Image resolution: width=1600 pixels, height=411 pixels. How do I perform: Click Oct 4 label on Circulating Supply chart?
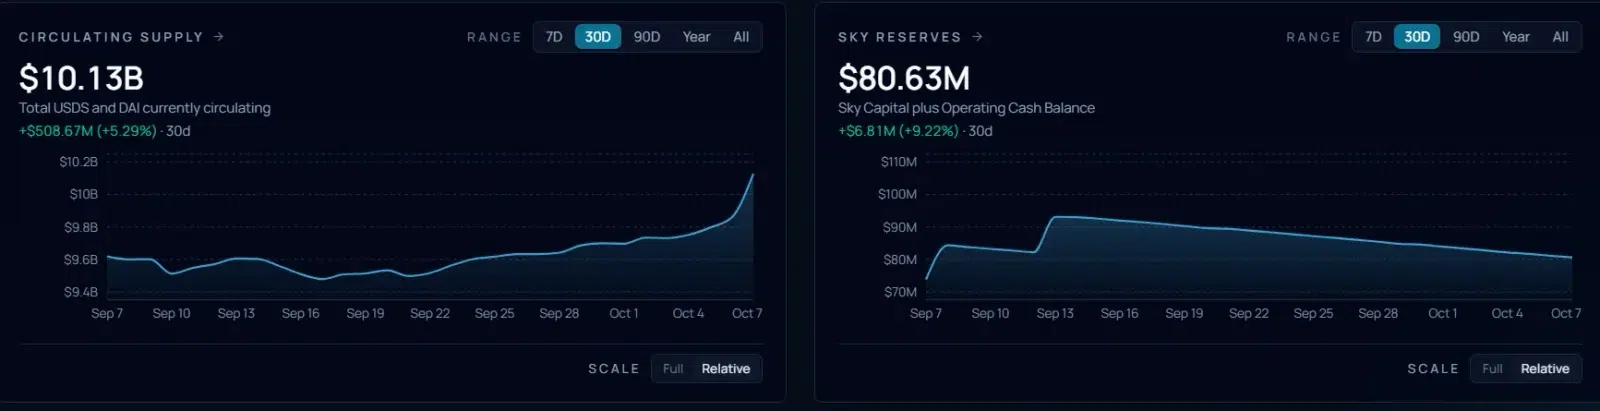pyautogui.click(x=688, y=313)
